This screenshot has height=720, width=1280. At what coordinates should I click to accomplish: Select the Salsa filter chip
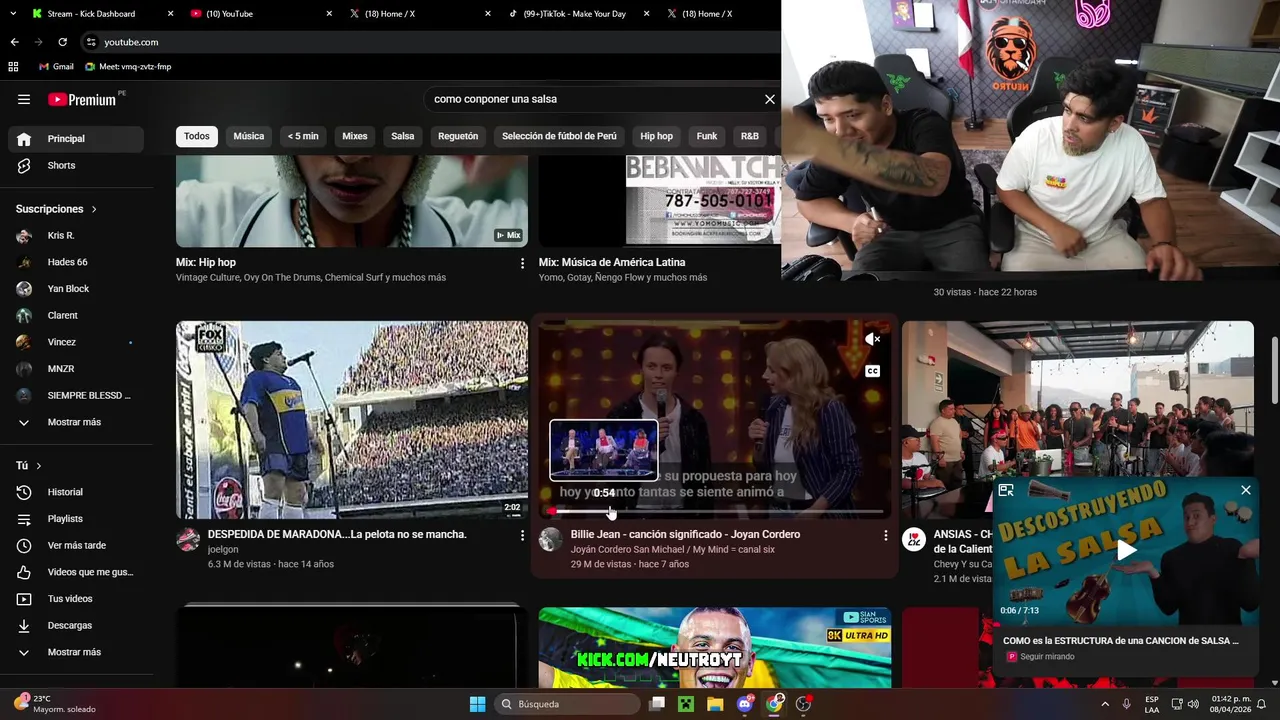tap(403, 136)
